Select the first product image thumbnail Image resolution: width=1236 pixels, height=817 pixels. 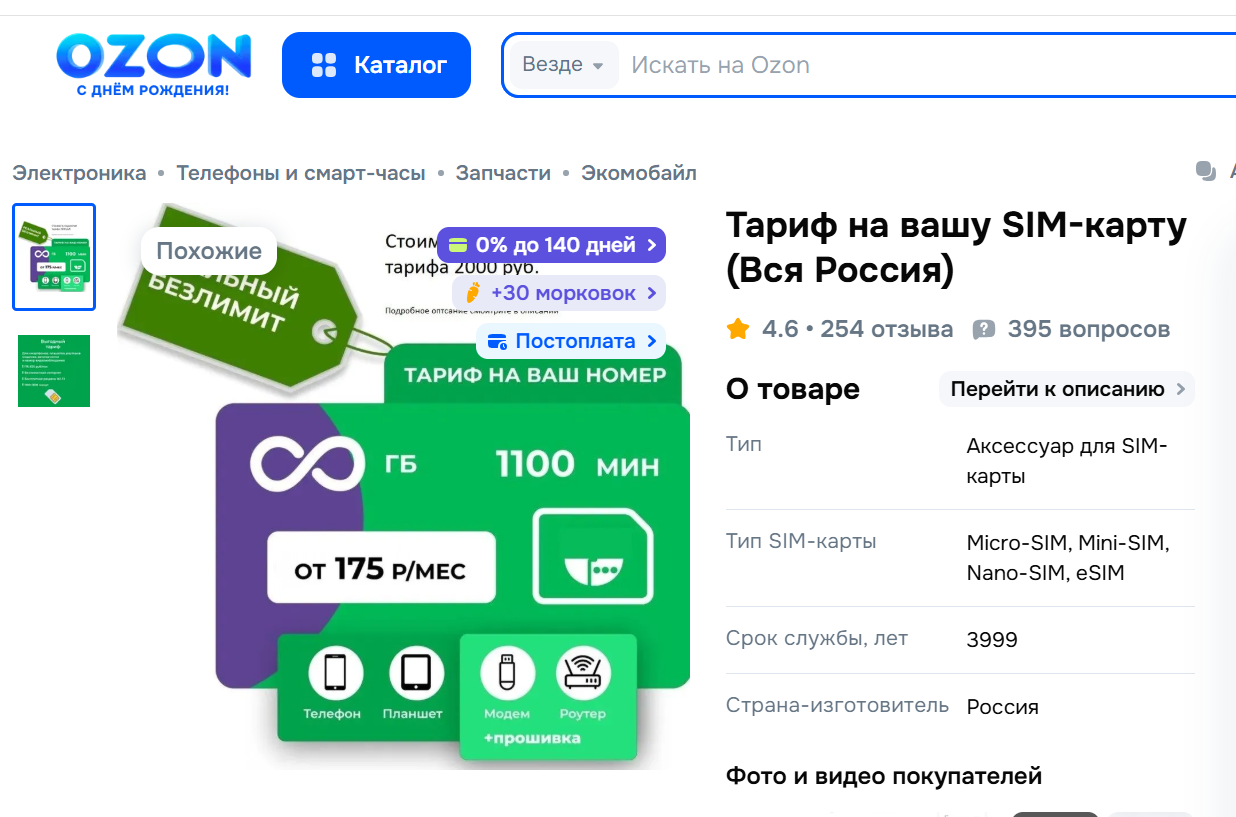coord(54,257)
